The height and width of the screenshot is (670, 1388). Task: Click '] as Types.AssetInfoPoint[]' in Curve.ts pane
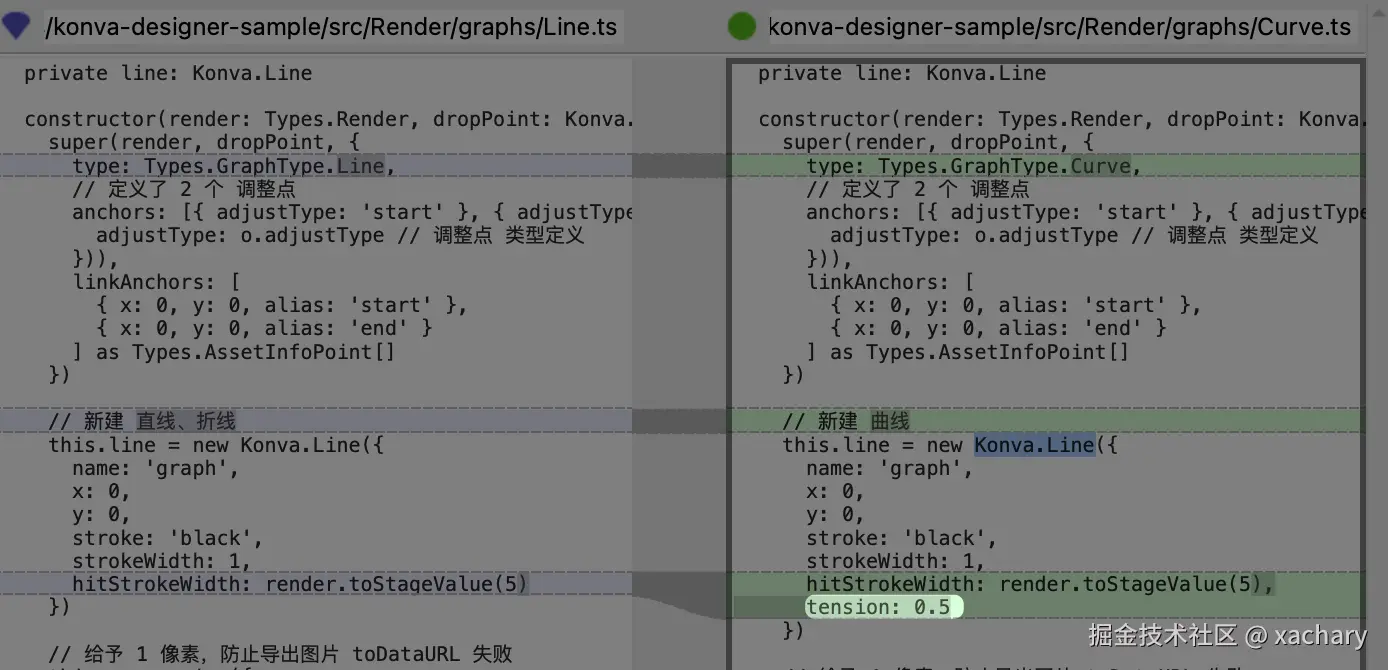point(968,352)
